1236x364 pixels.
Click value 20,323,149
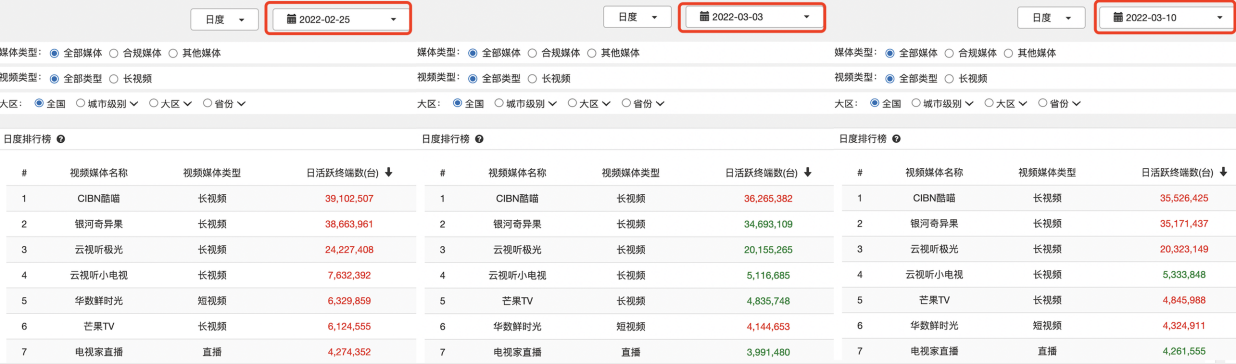click(1184, 250)
